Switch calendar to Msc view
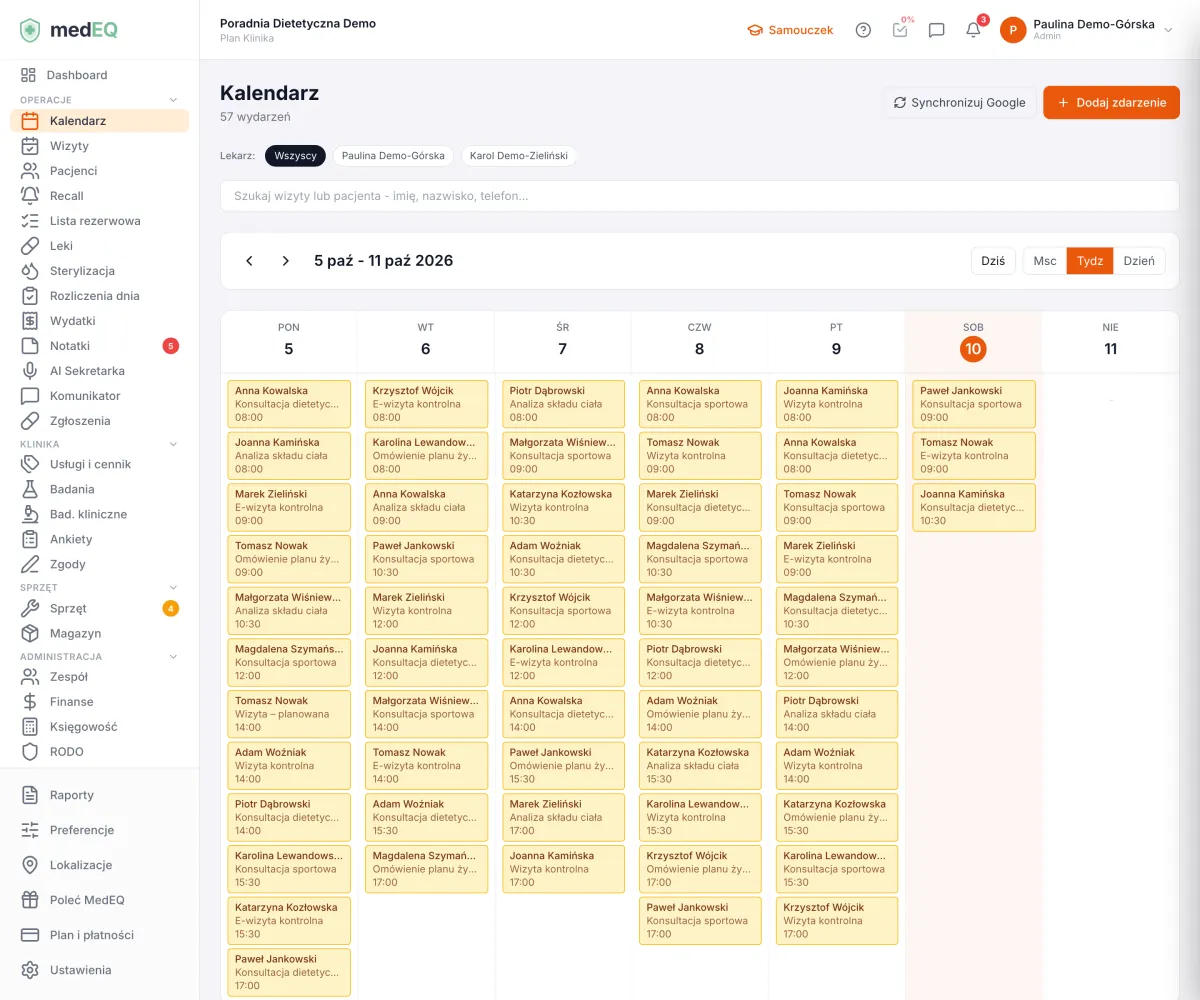The width and height of the screenshot is (1200, 1000). pyautogui.click(x=1045, y=261)
